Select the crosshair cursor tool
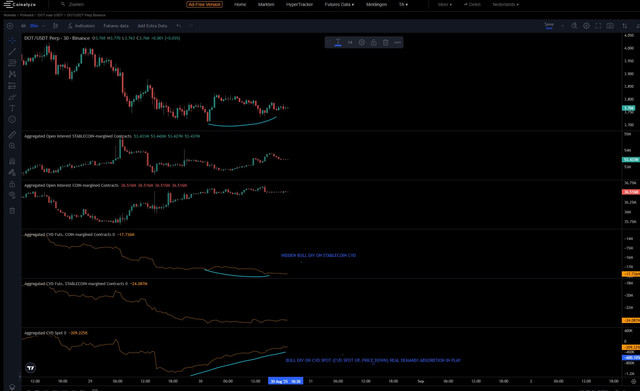The image size is (640, 391). click(x=12, y=40)
